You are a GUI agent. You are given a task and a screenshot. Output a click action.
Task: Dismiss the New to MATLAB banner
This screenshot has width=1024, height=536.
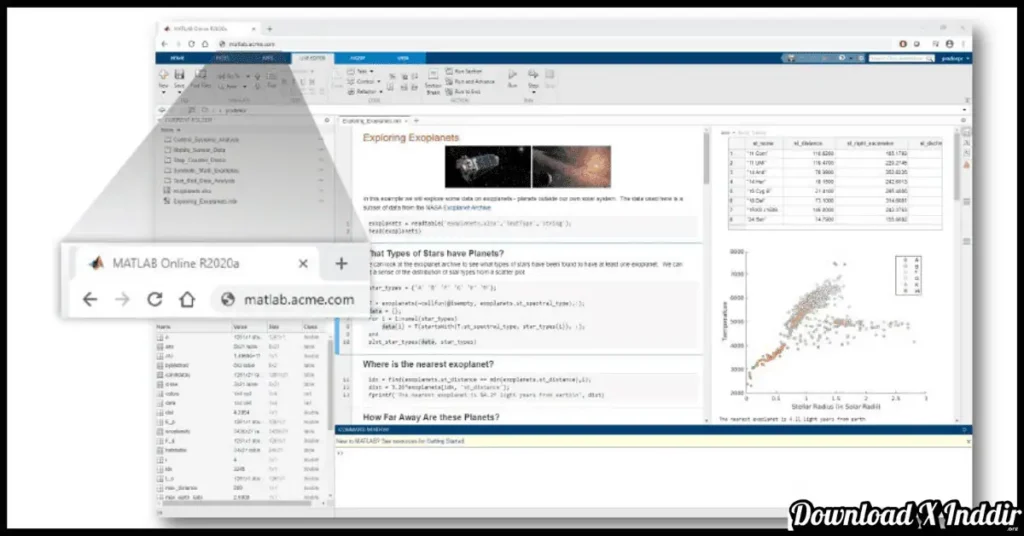click(x=968, y=442)
